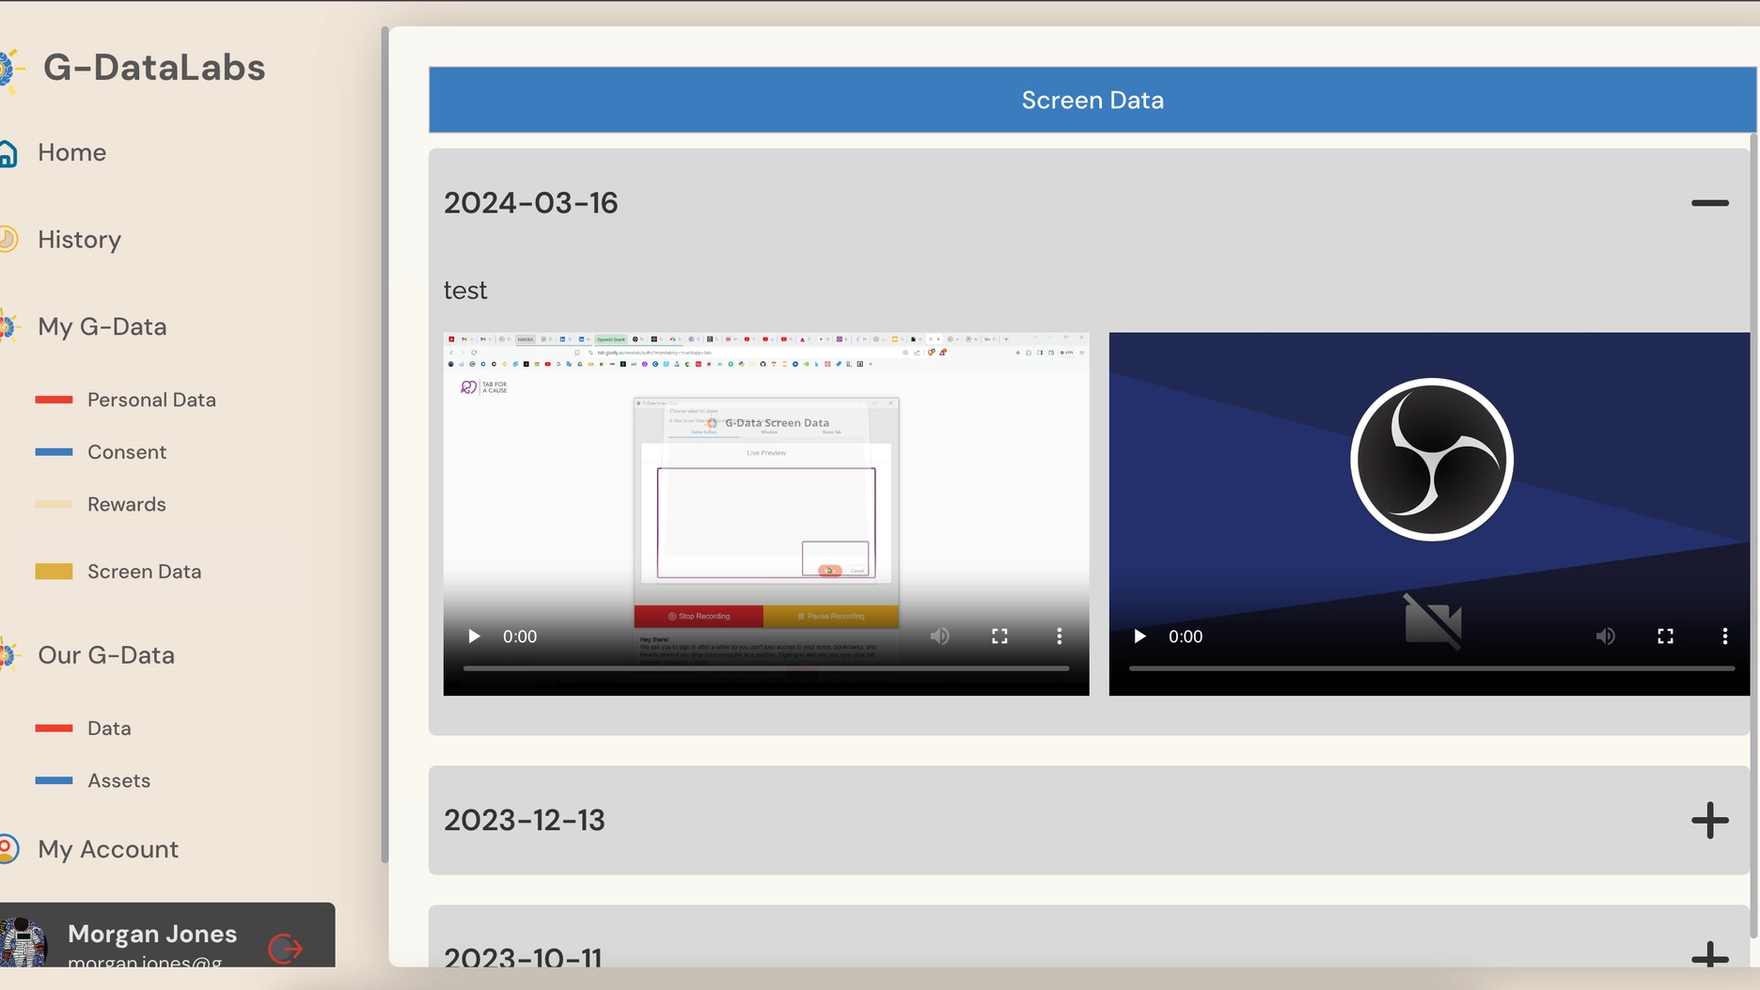
Task: Click the 'test' recording label
Action: pyautogui.click(x=466, y=290)
